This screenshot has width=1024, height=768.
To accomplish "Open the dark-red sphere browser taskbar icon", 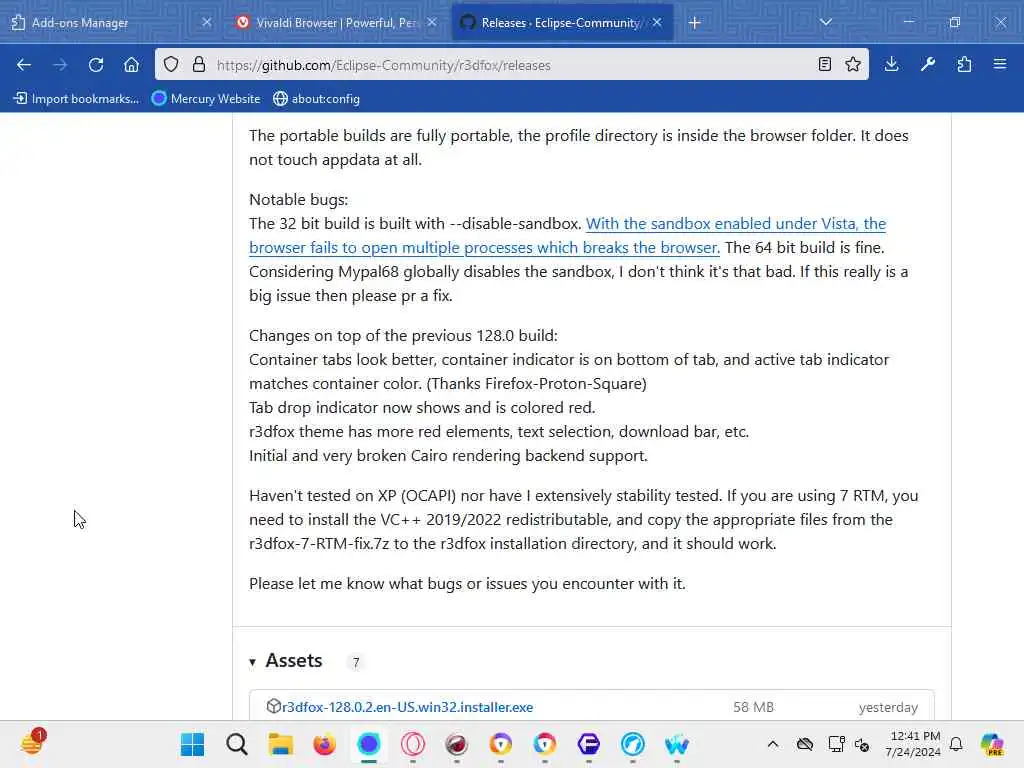I will pyautogui.click(x=456, y=744).
